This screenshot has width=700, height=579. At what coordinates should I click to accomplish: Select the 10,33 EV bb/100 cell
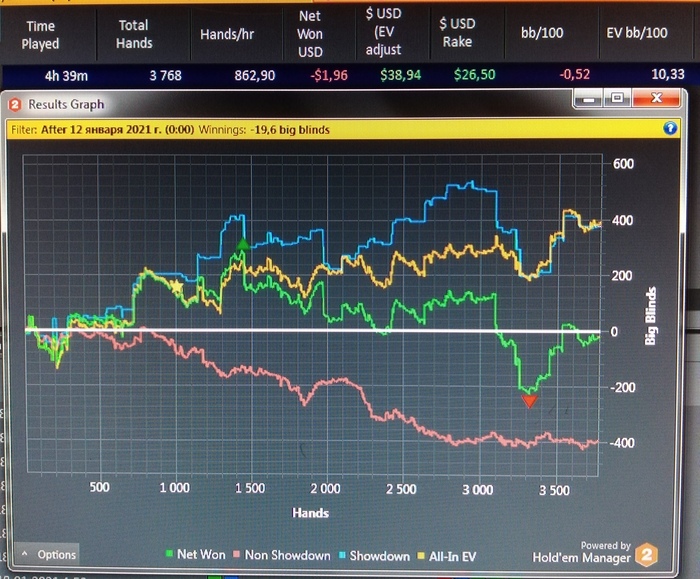click(668, 74)
